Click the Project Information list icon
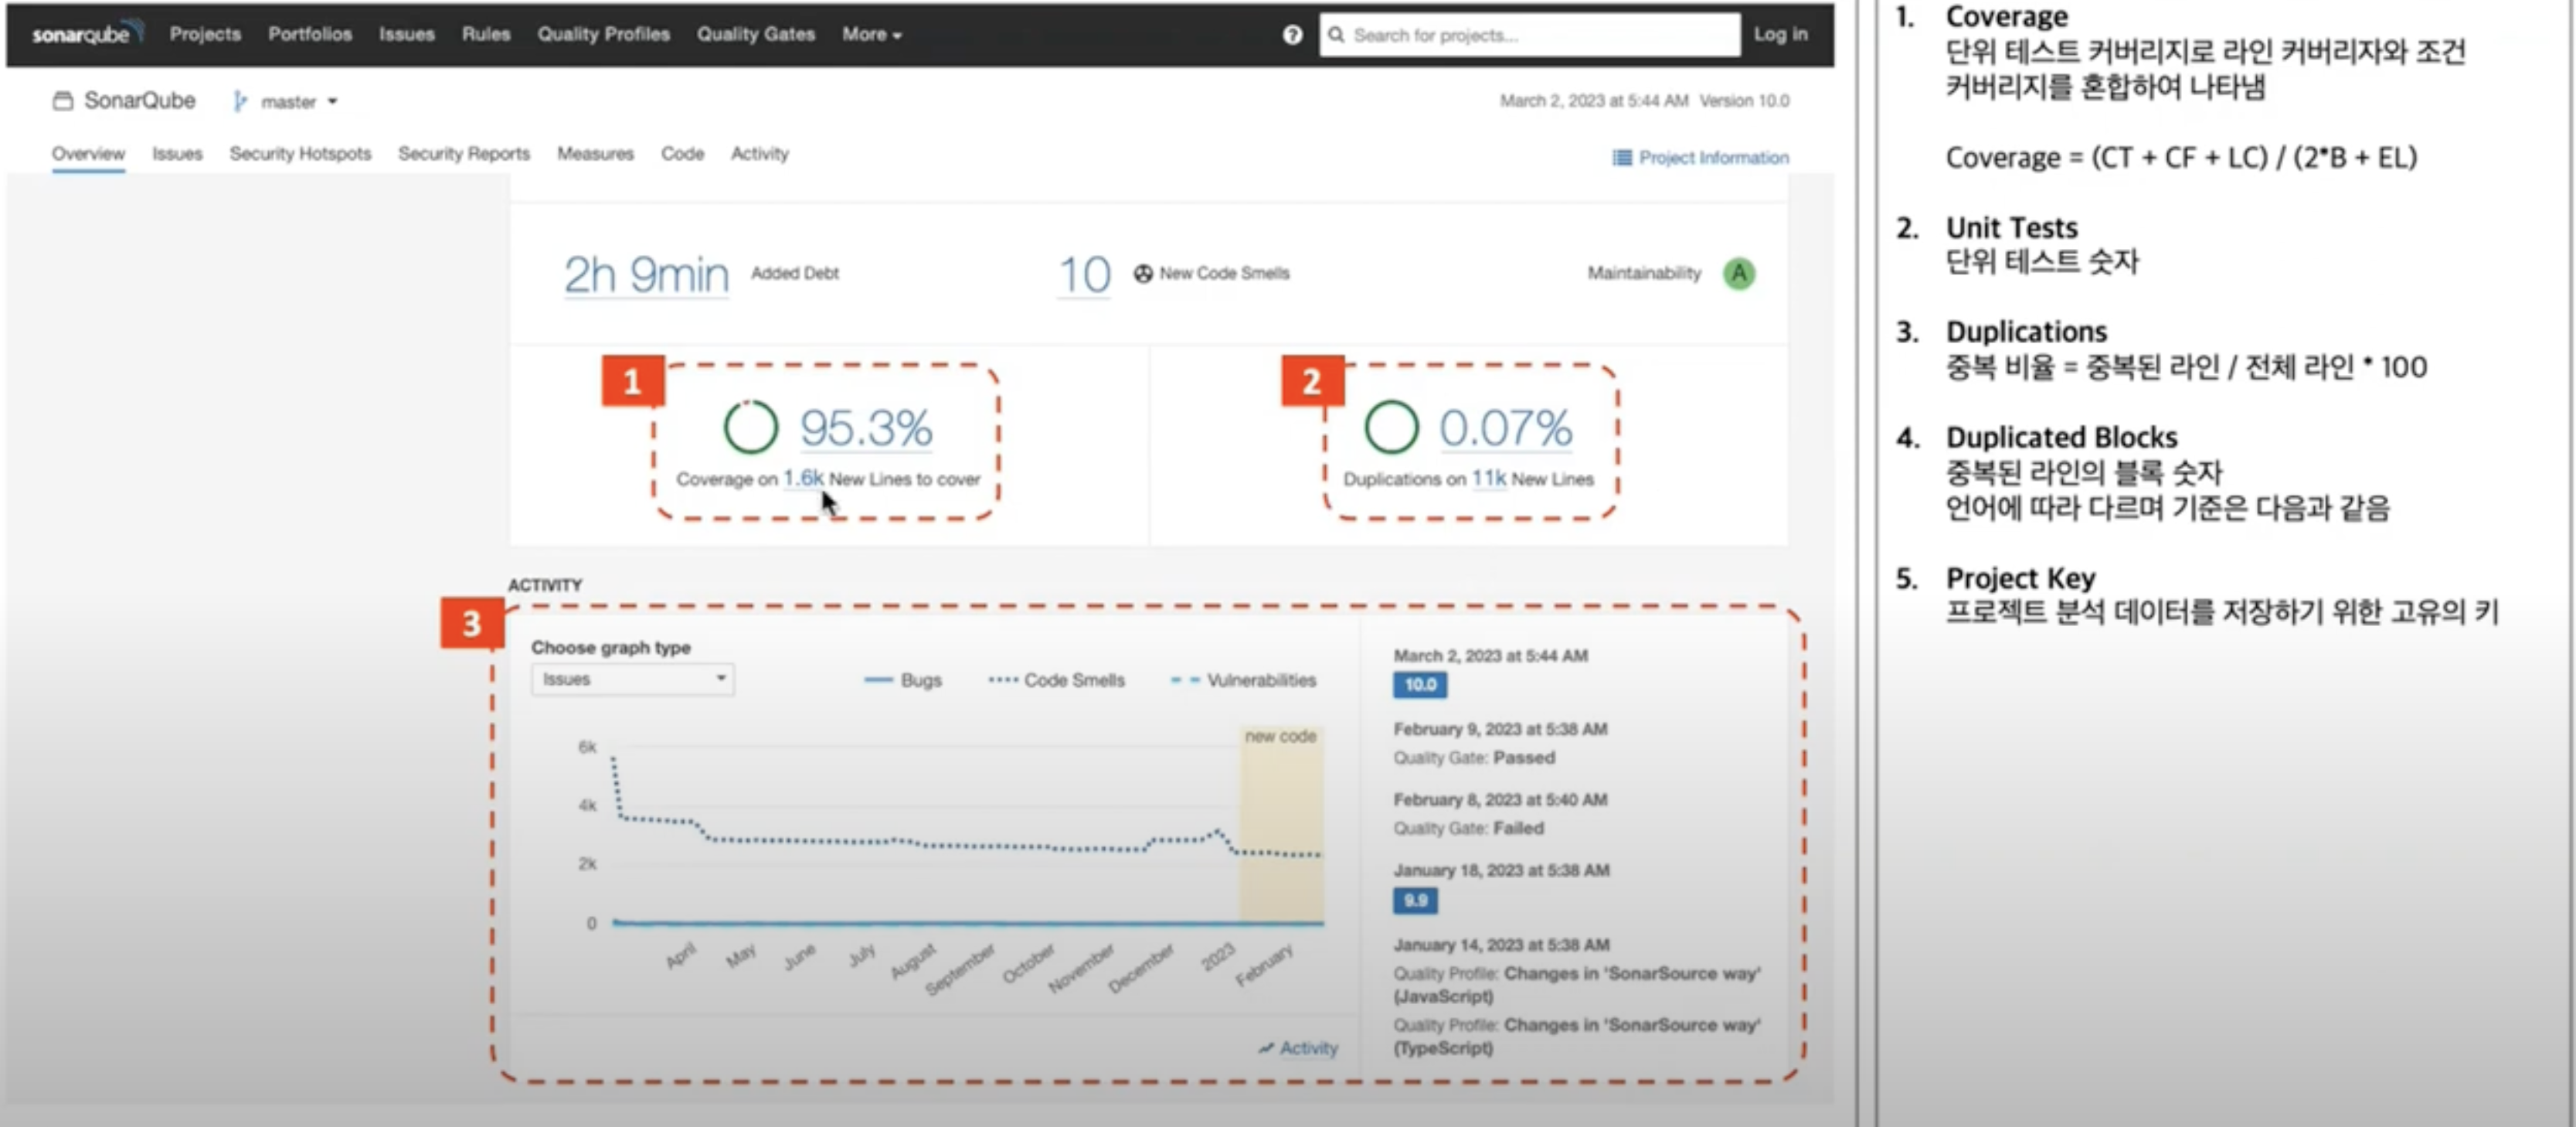The image size is (2576, 1127). [1621, 158]
